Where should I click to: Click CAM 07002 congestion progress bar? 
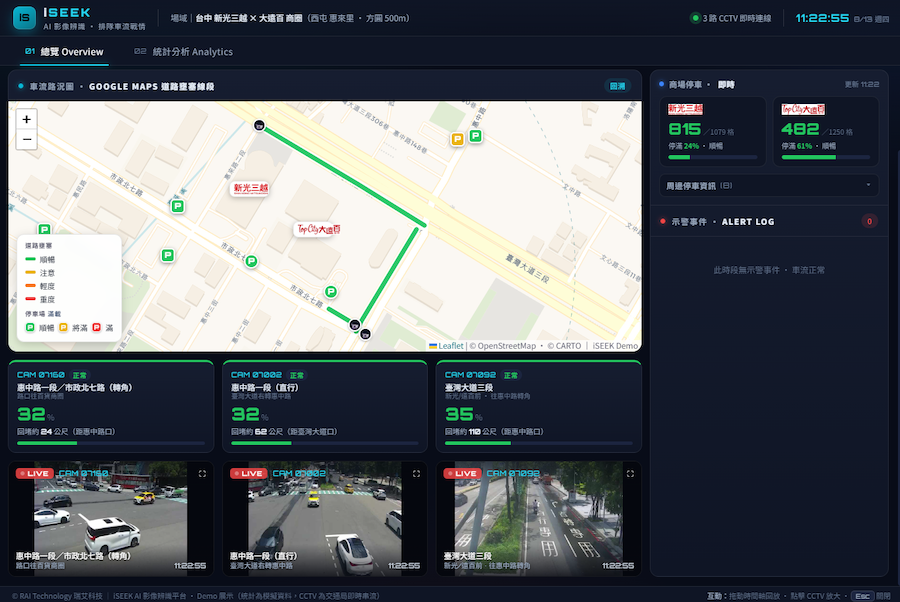coord(325,443)
